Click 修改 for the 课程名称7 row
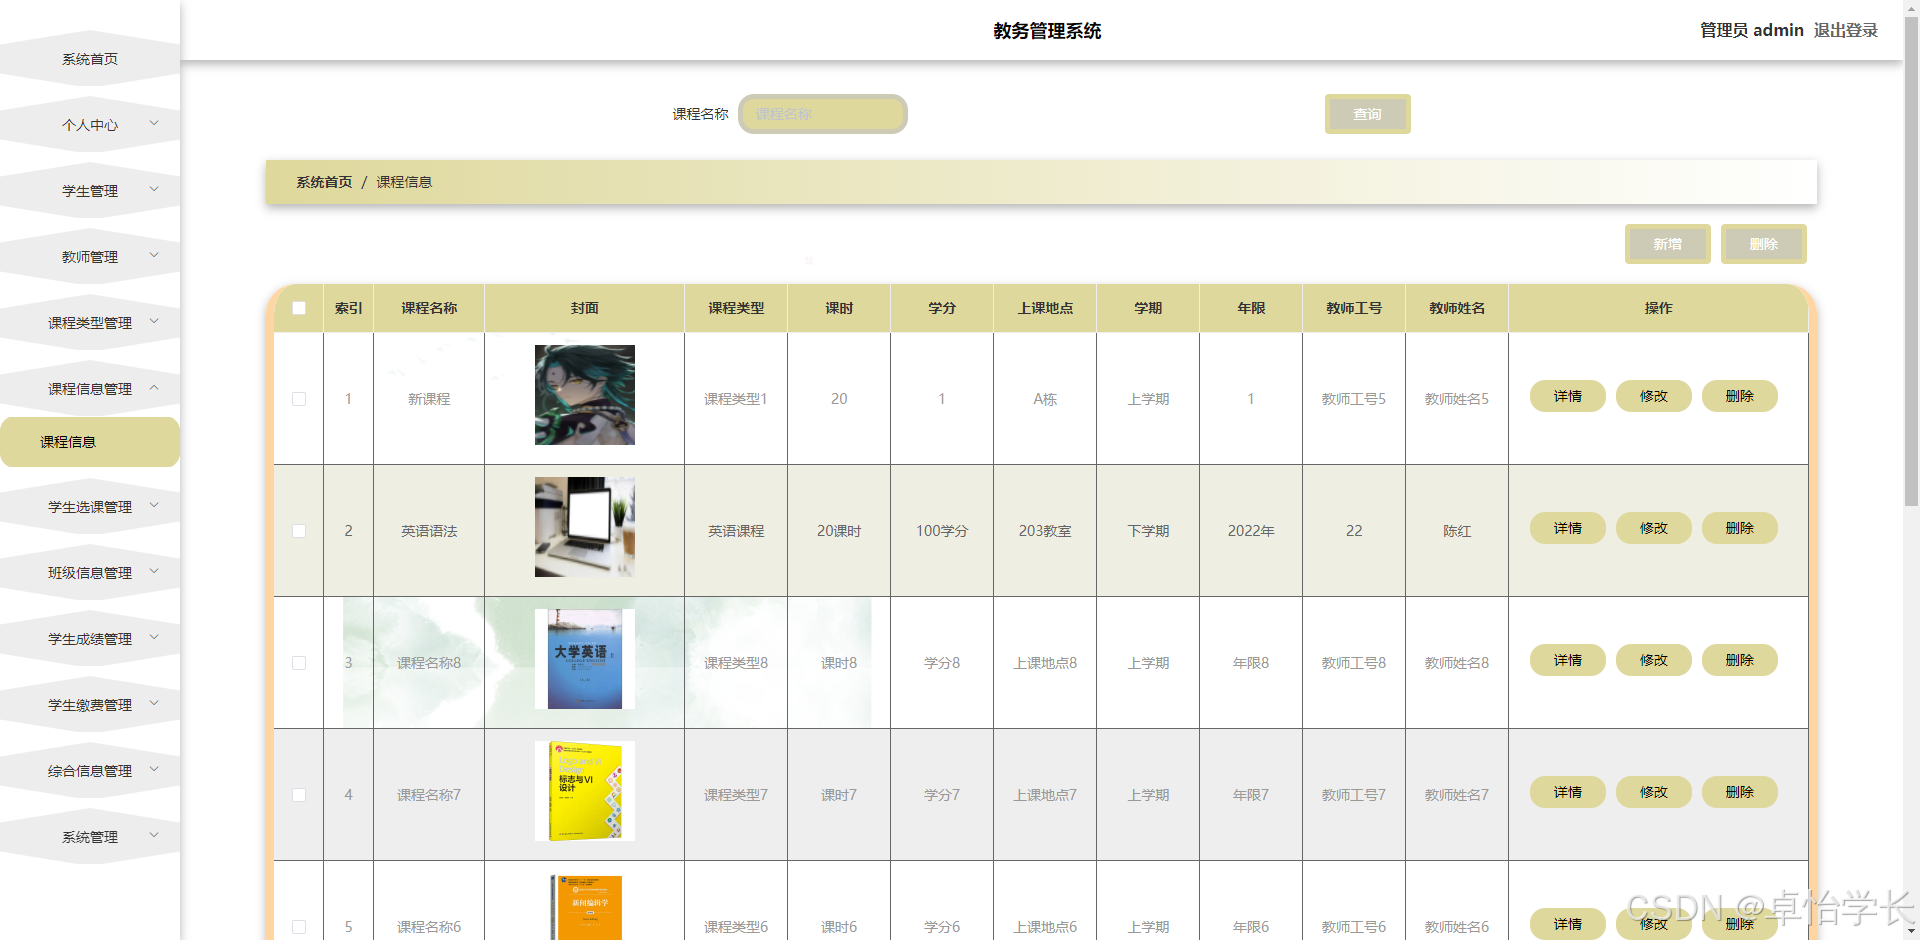 click(1653, 792)
